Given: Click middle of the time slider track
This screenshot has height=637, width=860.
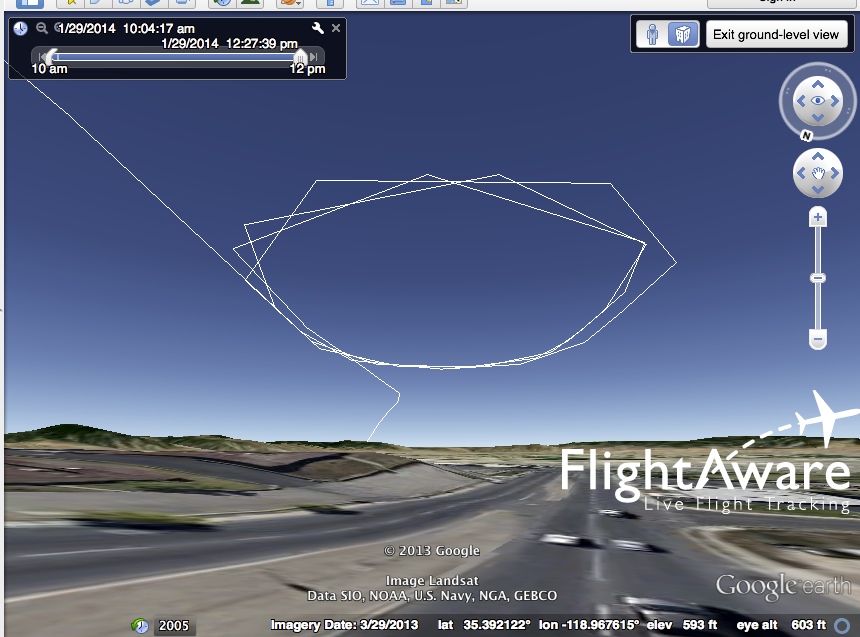Looking at the screenshot, I should pos(176,57).
